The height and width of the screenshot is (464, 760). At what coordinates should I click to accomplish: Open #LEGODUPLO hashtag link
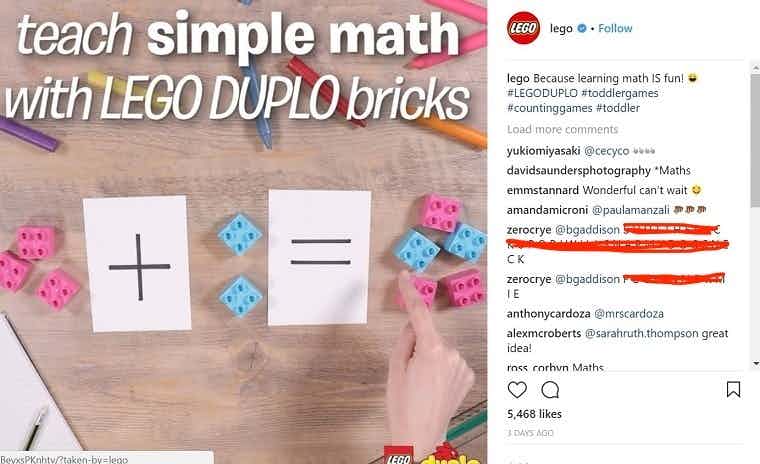coord(542,93)
